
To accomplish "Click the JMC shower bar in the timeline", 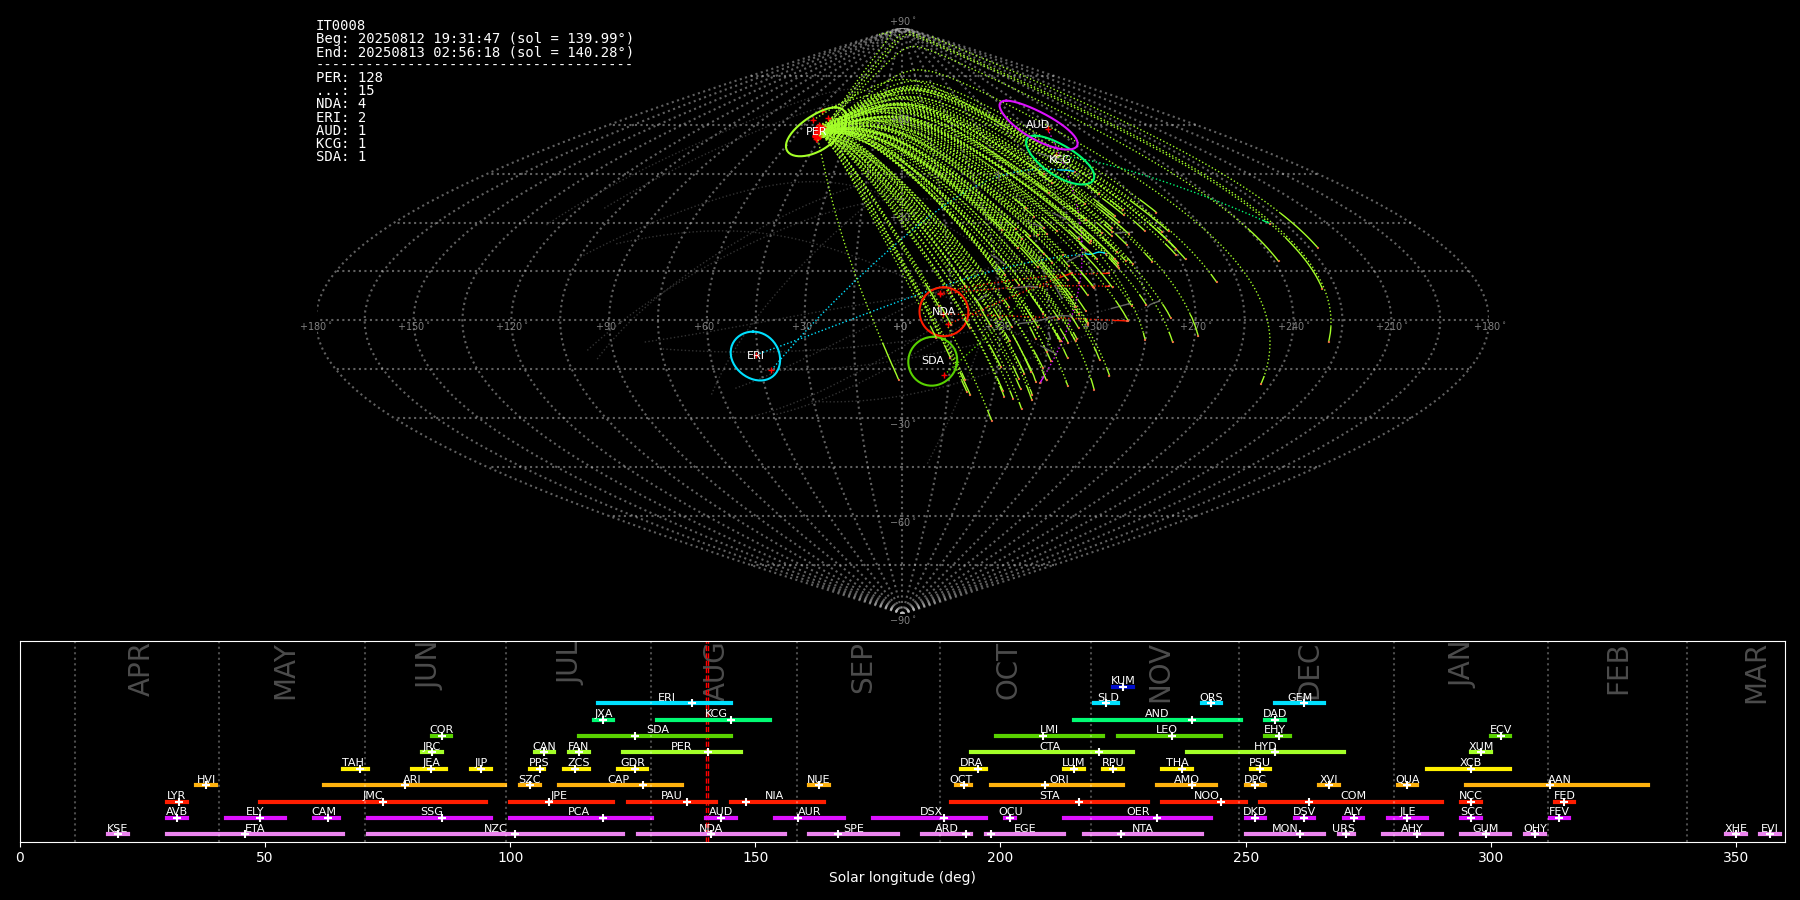I will pos(373,801).
